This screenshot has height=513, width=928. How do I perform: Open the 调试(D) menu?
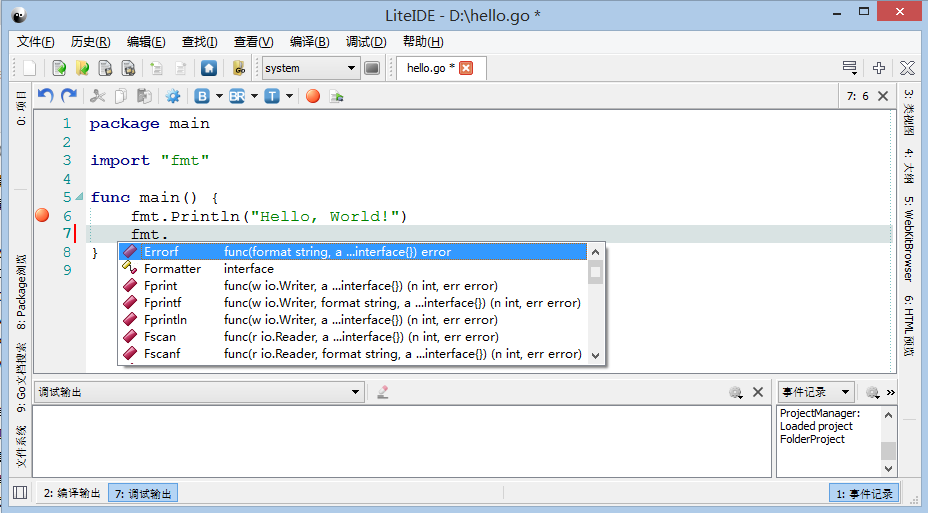366,41
